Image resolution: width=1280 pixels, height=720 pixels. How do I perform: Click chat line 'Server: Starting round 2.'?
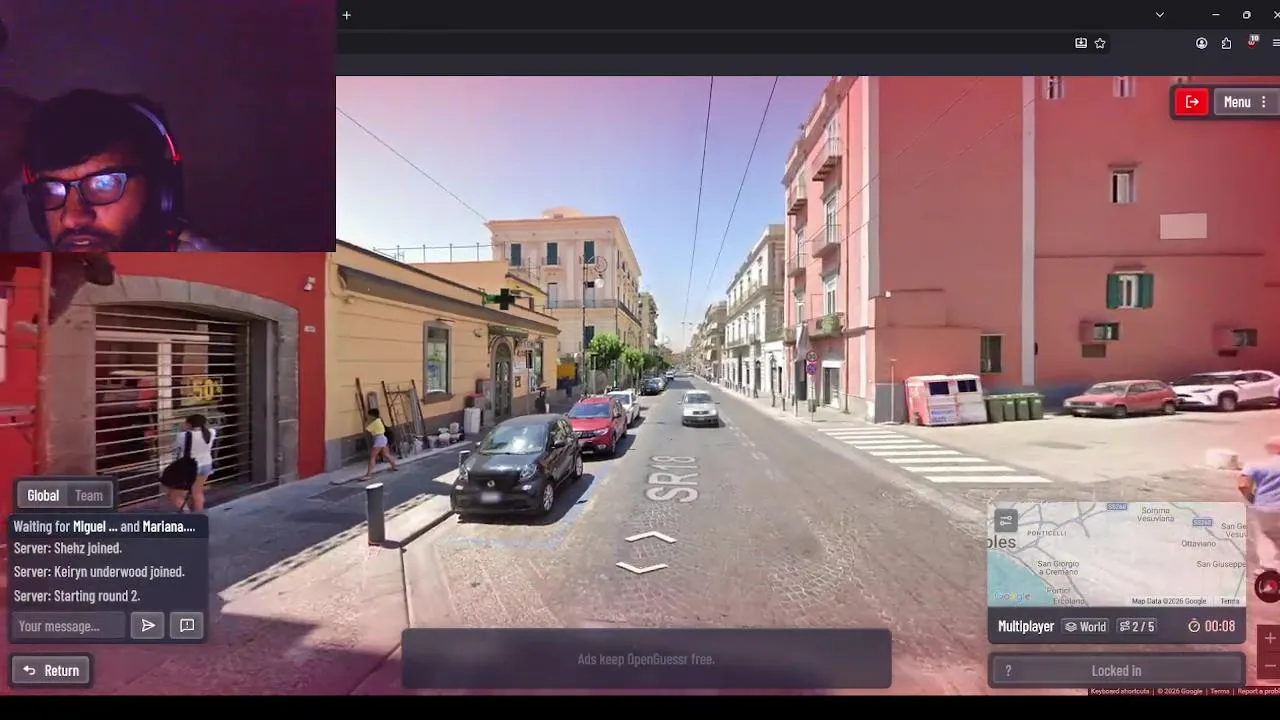click(x=77, y=596)
